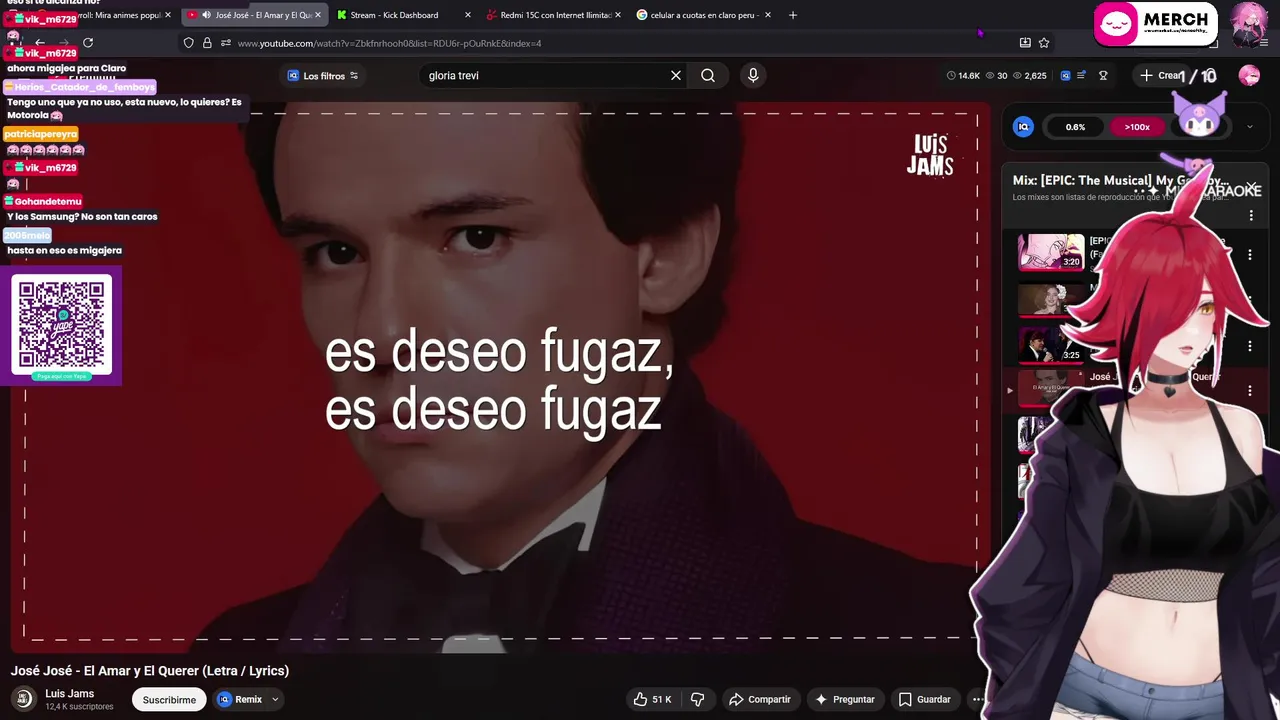Start voice search with the microphone
1280x720 pixels.
753,75
